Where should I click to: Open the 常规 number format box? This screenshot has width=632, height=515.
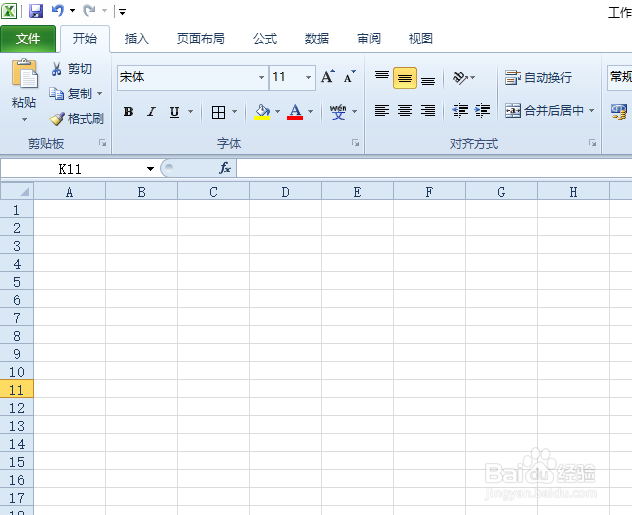click(620, 77)
